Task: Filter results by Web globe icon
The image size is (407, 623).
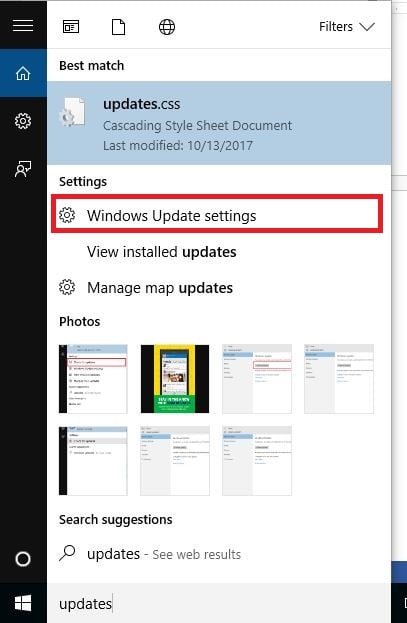Action: 167,27
